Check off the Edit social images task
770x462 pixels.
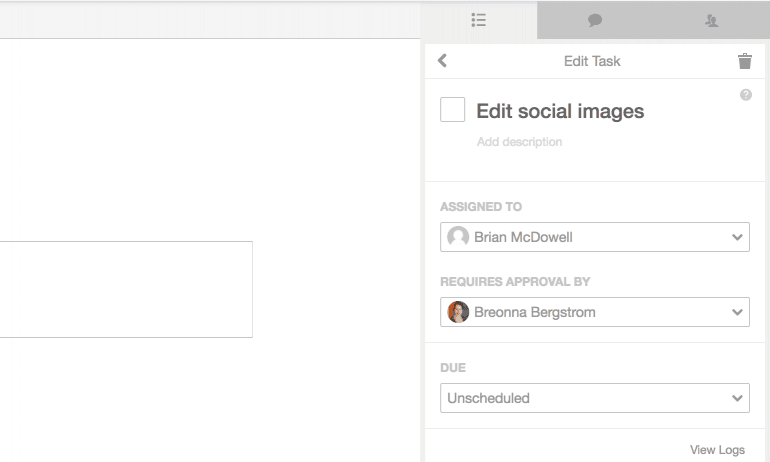453,110
